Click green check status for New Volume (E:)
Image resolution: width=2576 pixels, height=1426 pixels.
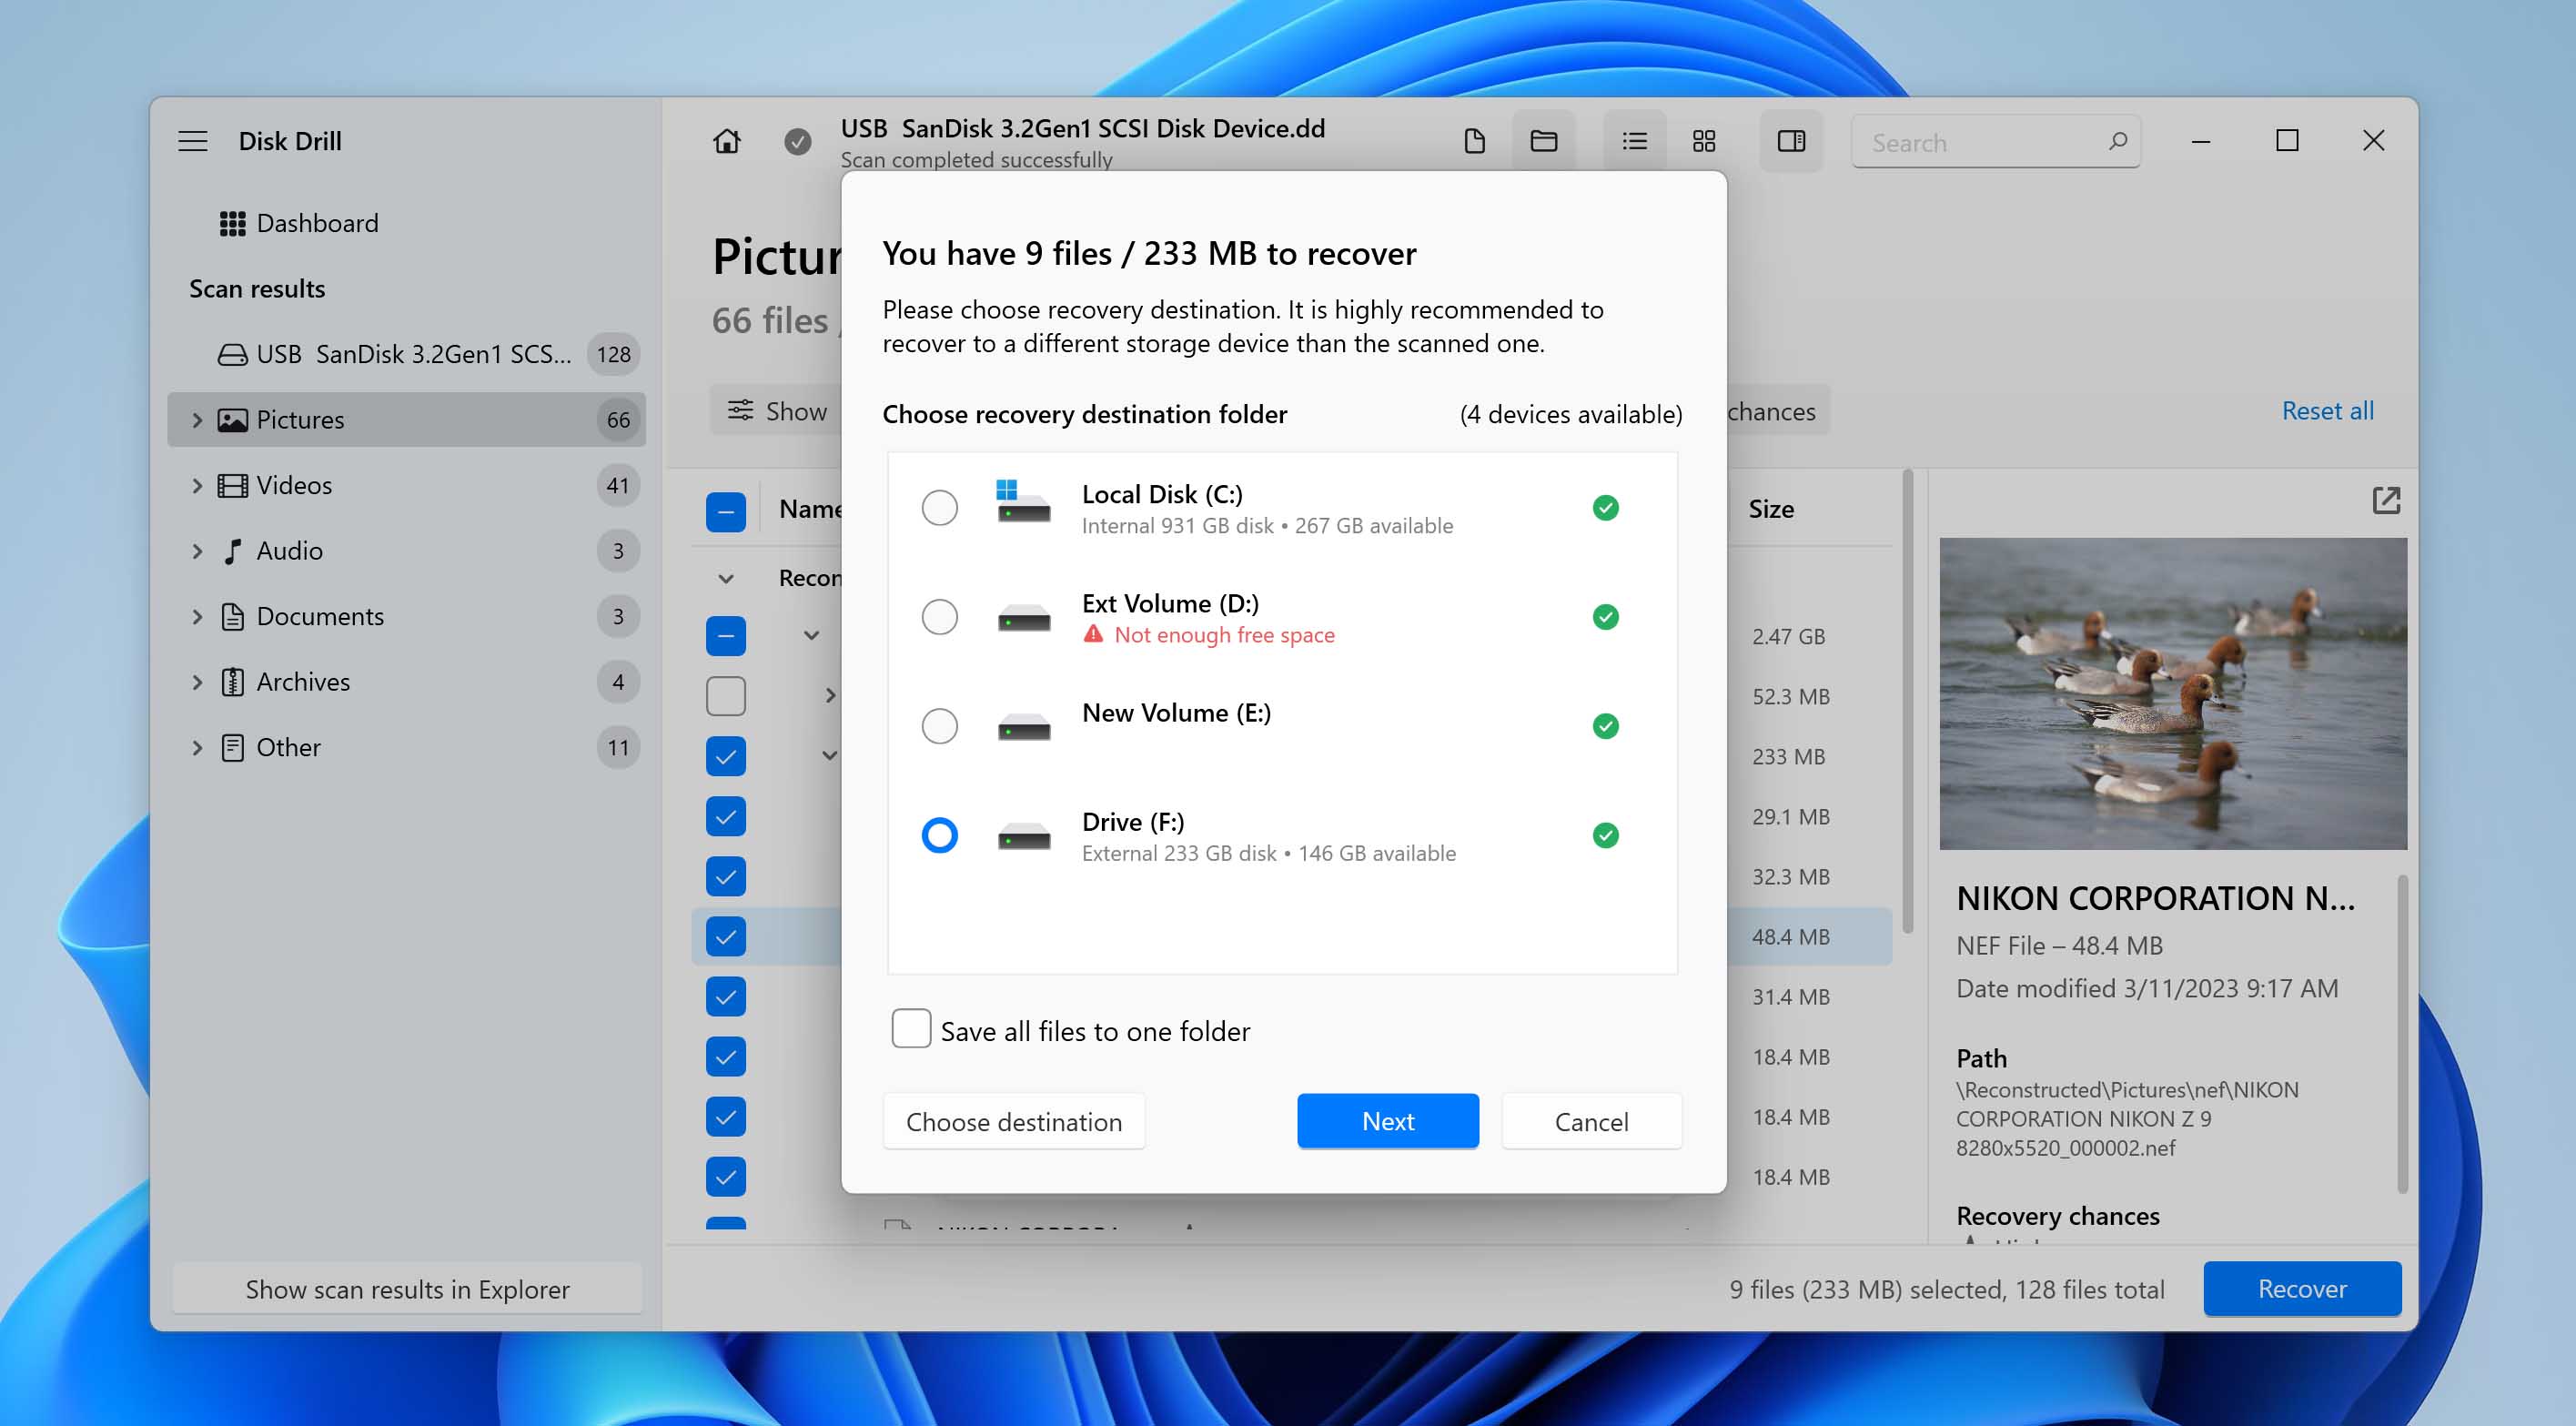point(1605,726)
